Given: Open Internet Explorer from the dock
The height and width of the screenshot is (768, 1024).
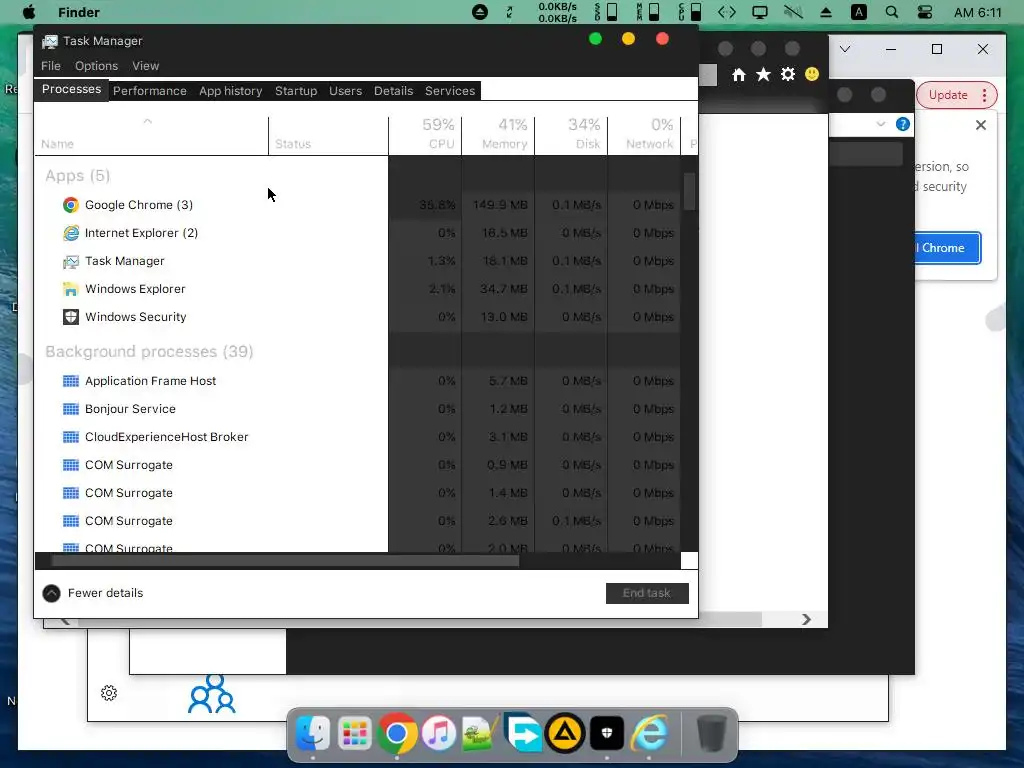Looking at the screenshot, I should pyautogui.click(x=649, y=733).
